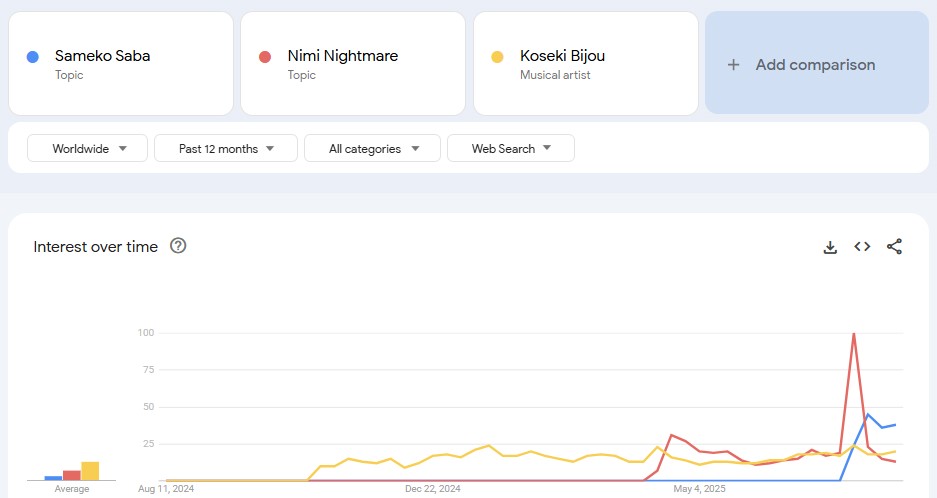The image size is (937, 498).
Task: Click the Dec 22, 2024 axis label
Action: [x=433, y=488]
